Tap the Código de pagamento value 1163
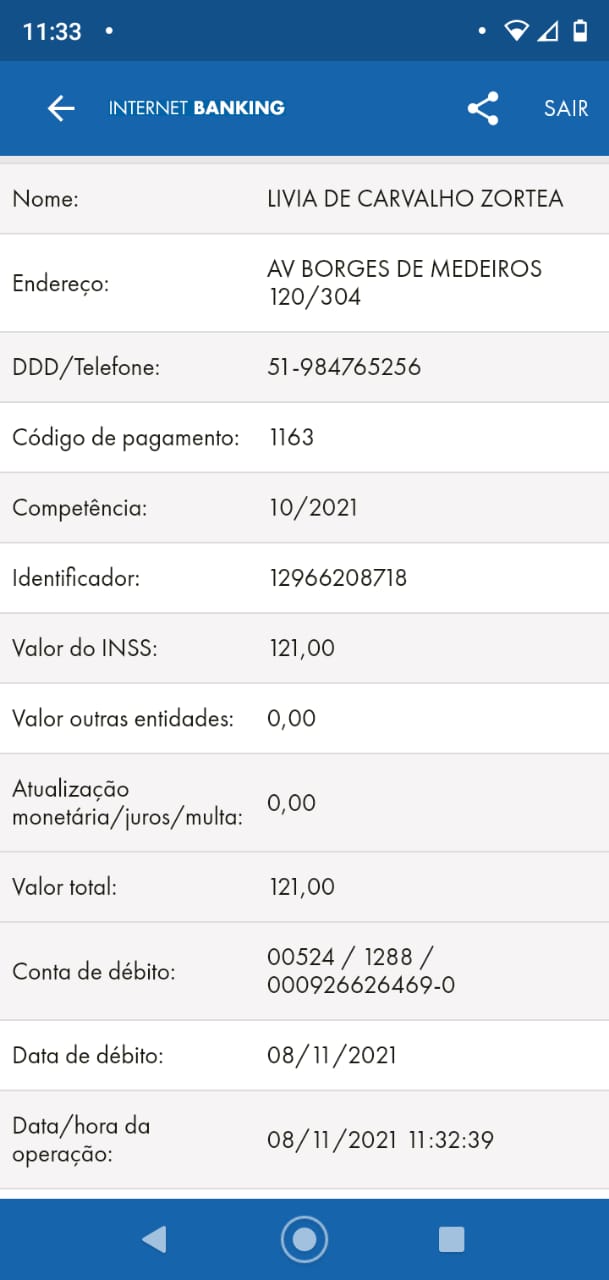 pos(291,438)
